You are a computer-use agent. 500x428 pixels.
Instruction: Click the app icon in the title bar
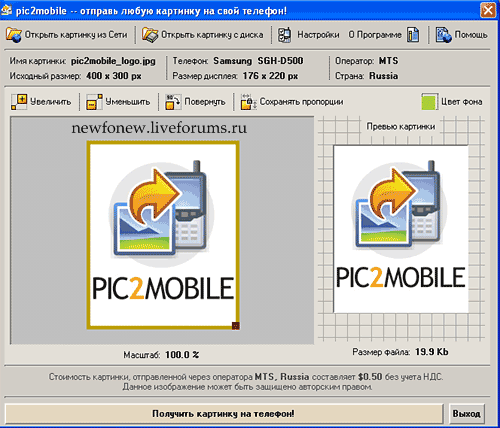[x=6, y=10]
